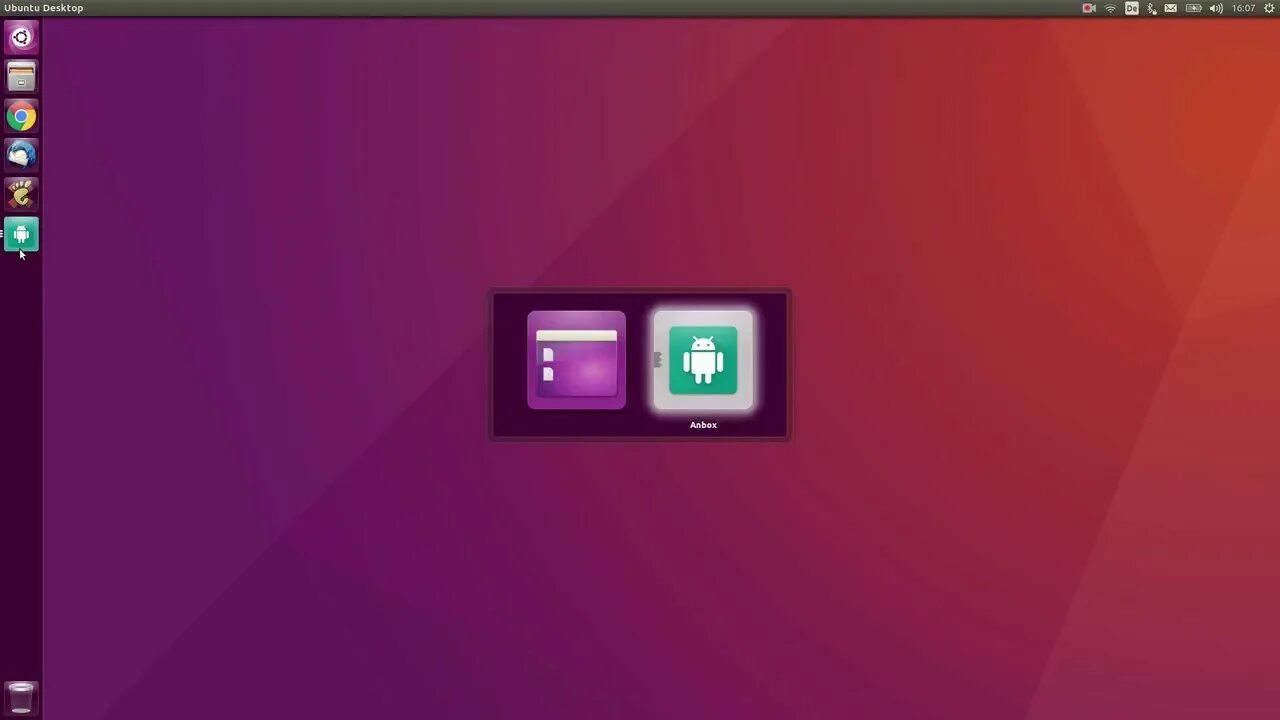
Task: Open the battery status menu
Action: 1193,8
